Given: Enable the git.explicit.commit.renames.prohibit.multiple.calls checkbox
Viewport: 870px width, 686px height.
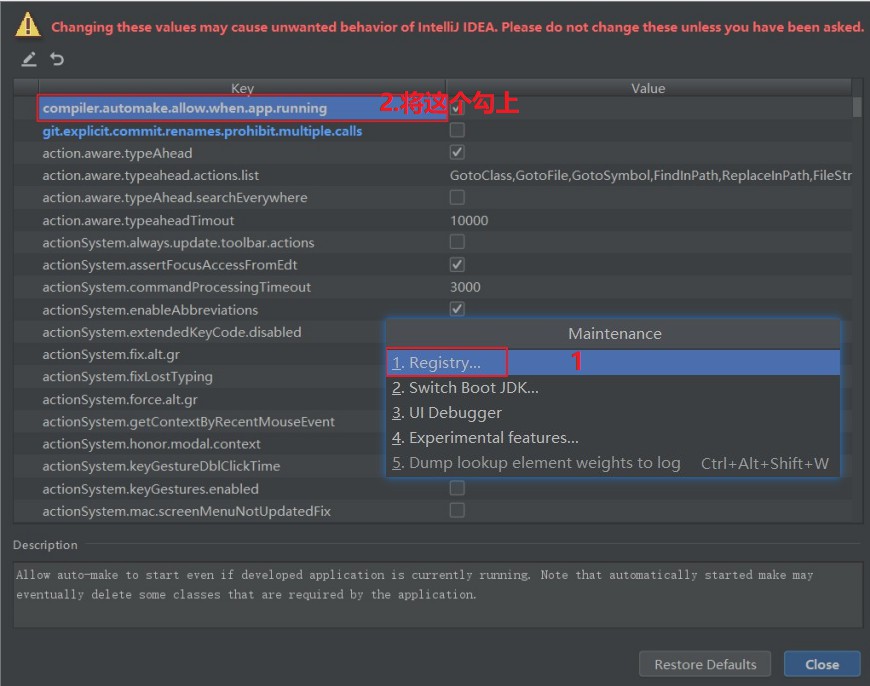Looking at the screenshot, I should (x=457, y=130).
